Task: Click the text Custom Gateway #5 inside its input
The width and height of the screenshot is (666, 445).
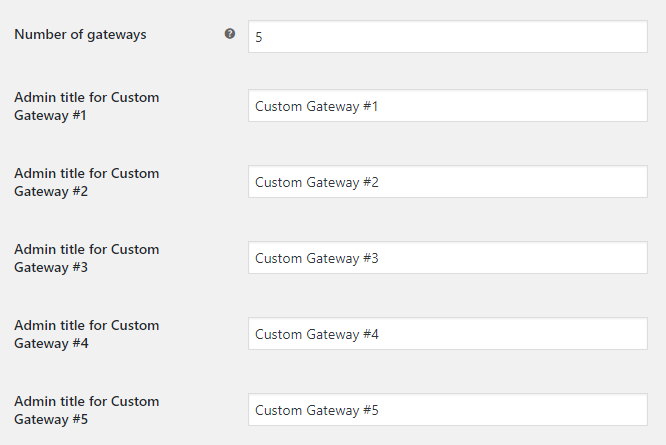Action: 317,410
